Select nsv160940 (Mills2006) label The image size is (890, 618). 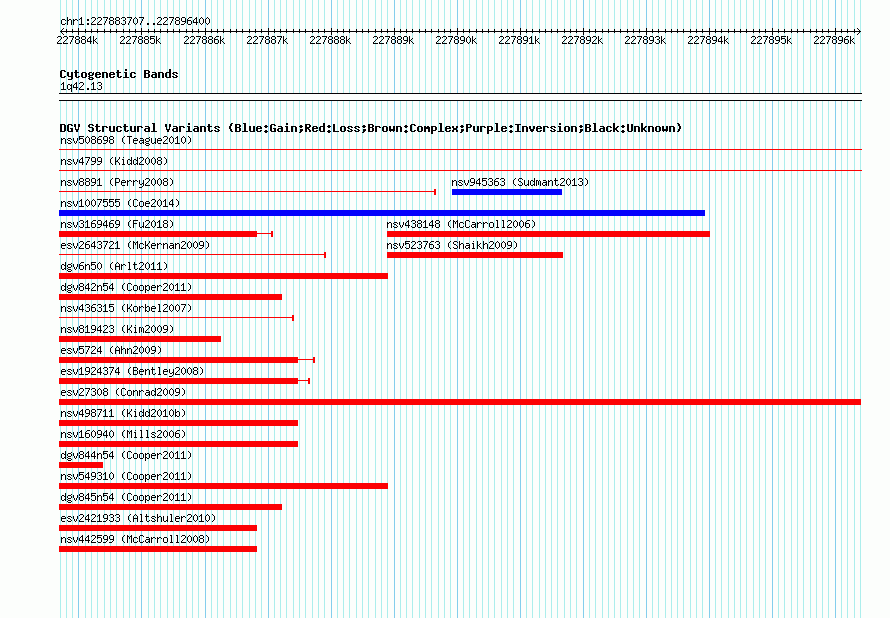click(x=123, y=434)
